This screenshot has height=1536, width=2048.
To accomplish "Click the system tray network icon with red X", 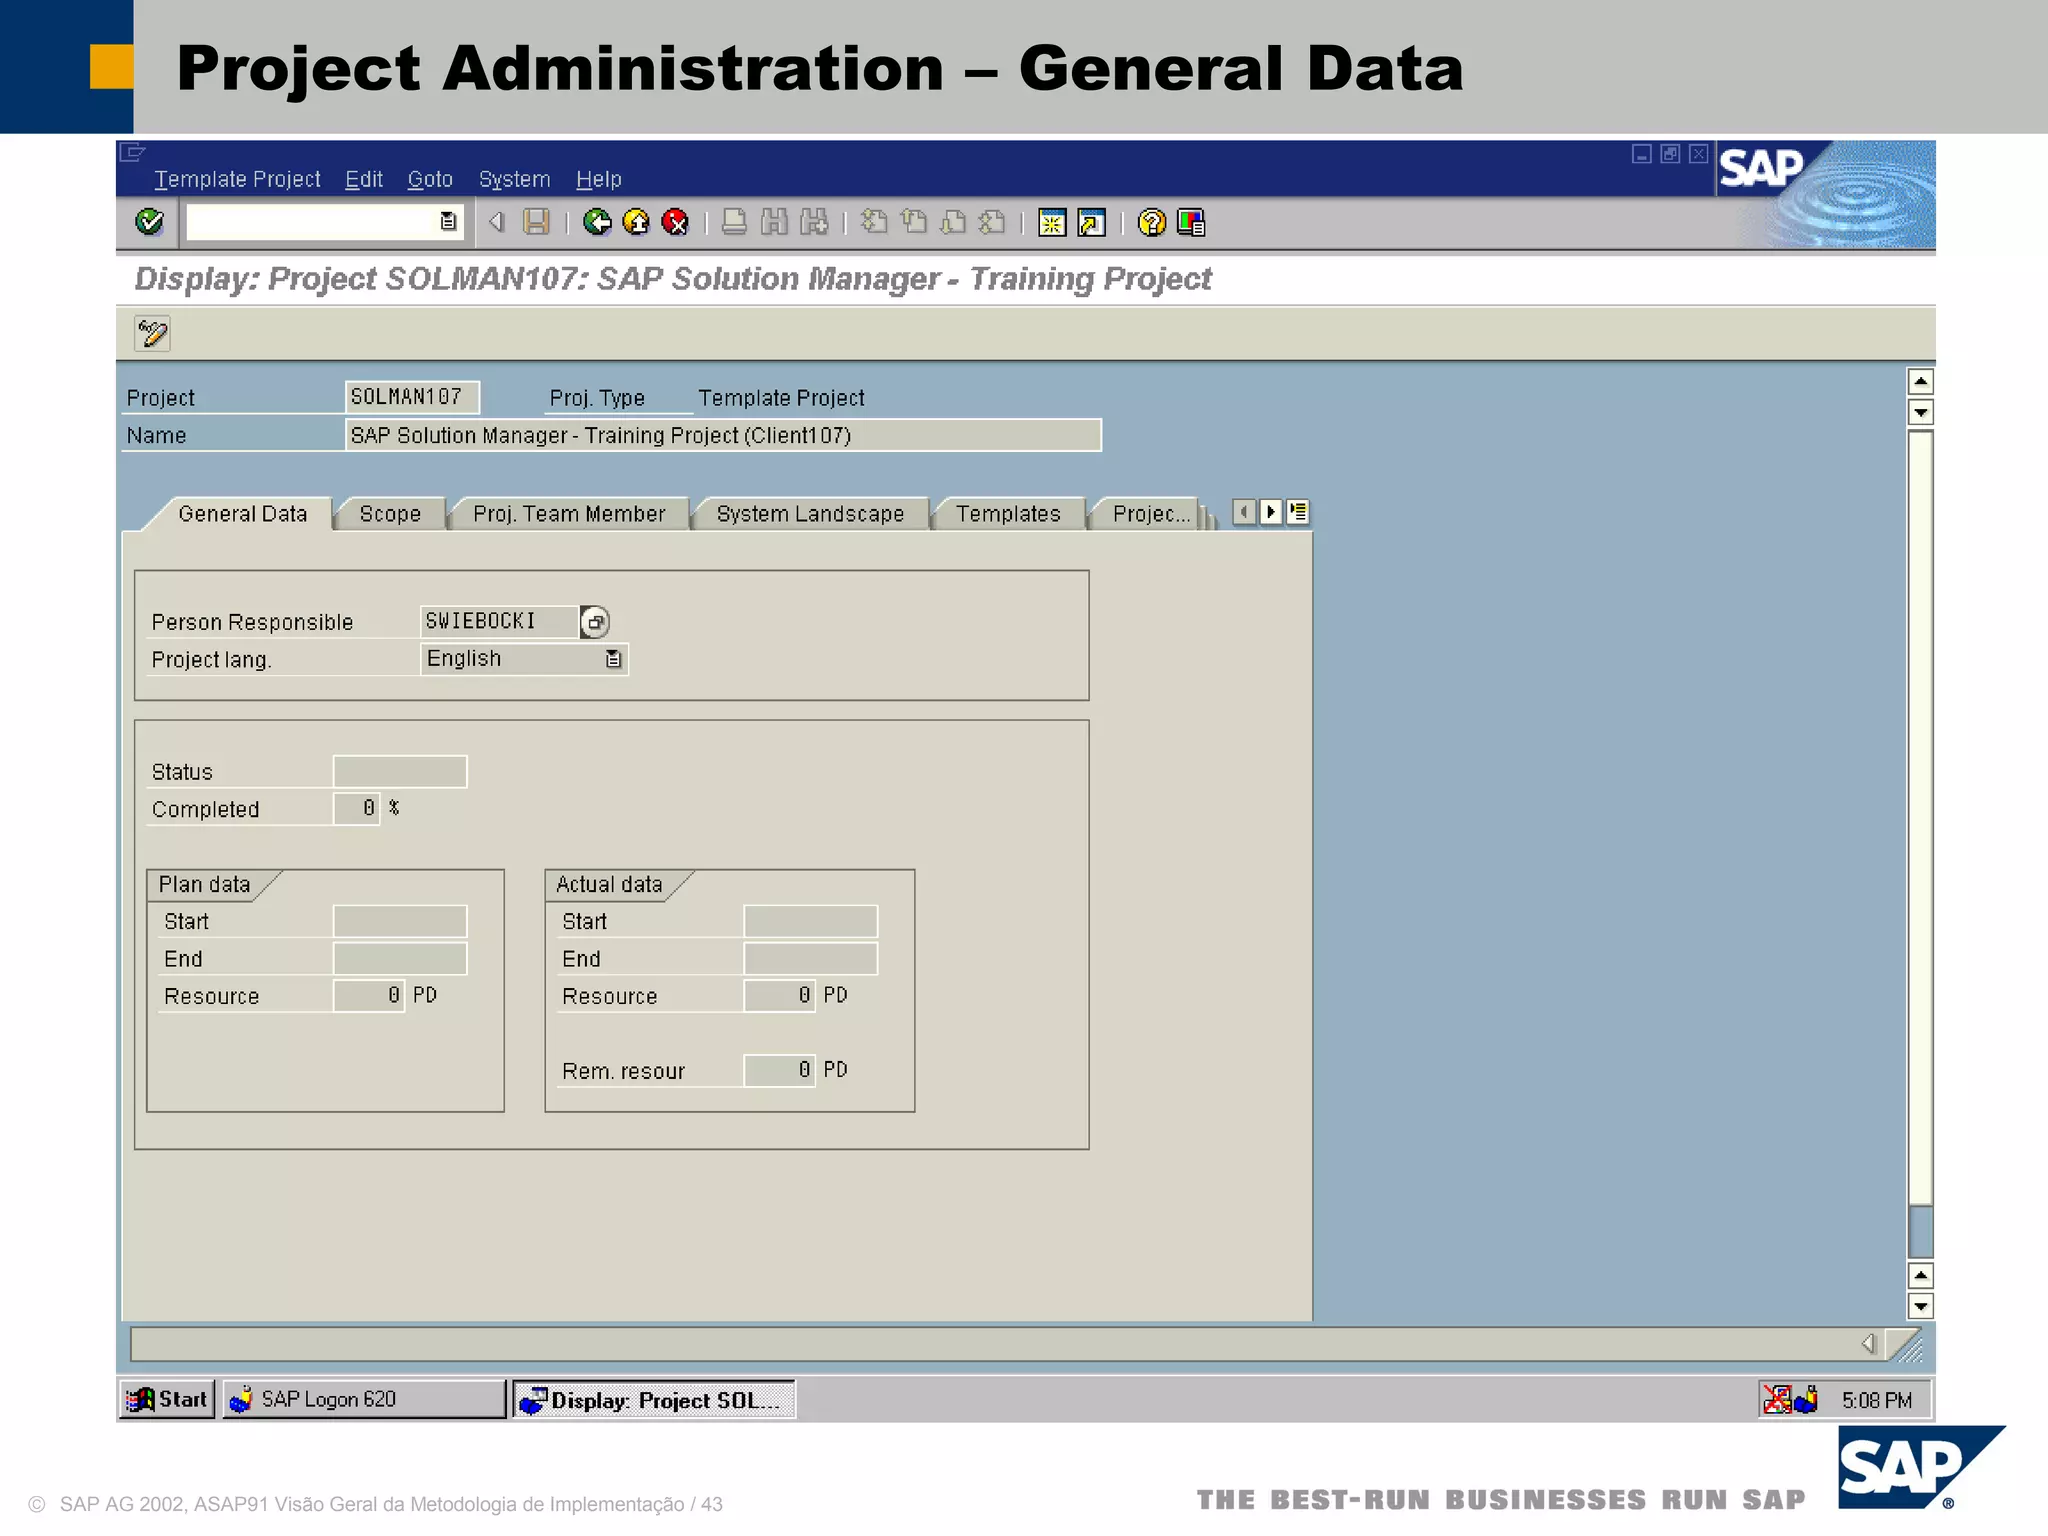I will 1777,1399.
